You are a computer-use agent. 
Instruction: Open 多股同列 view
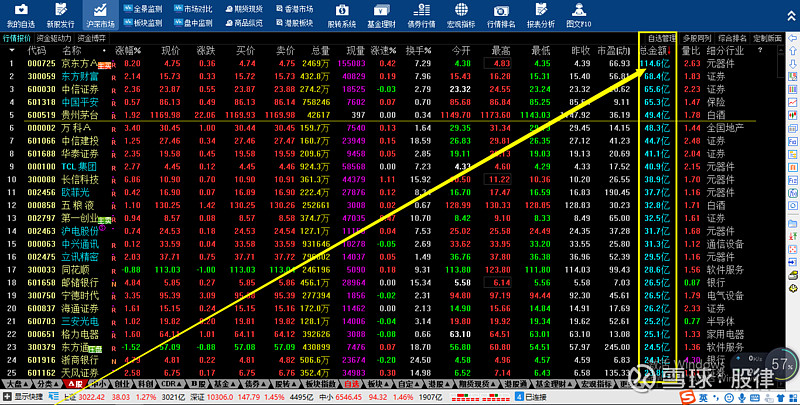click(697, 38)
